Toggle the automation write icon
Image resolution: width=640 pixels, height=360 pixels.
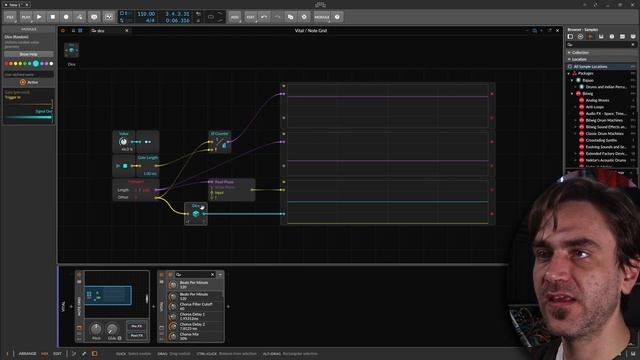[x=80, y=17]
